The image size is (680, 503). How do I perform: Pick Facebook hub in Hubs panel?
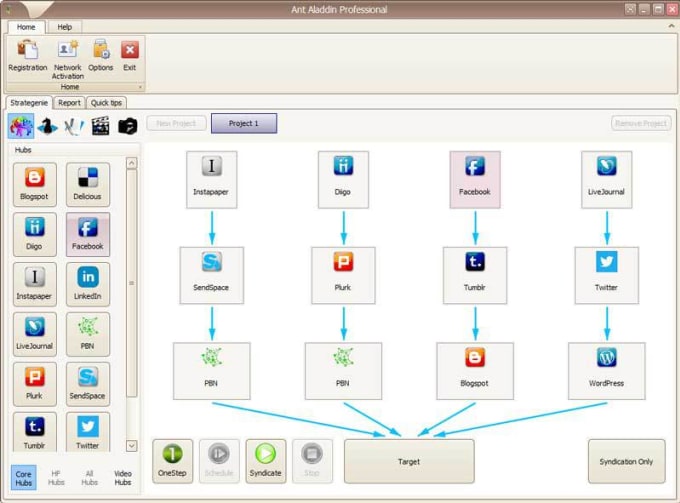(x=88, y=234)
